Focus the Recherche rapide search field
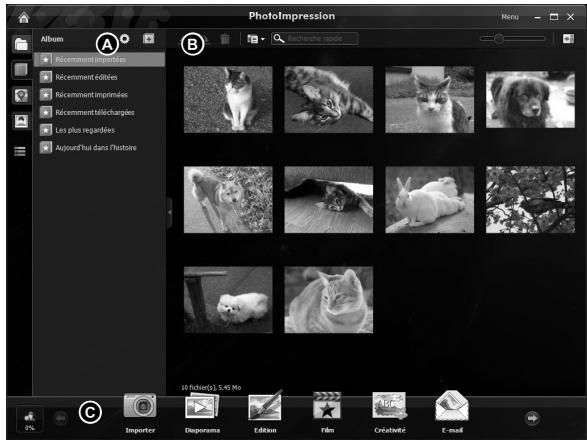Viewport: 587px width, 440px height. [x=314, y=39]
